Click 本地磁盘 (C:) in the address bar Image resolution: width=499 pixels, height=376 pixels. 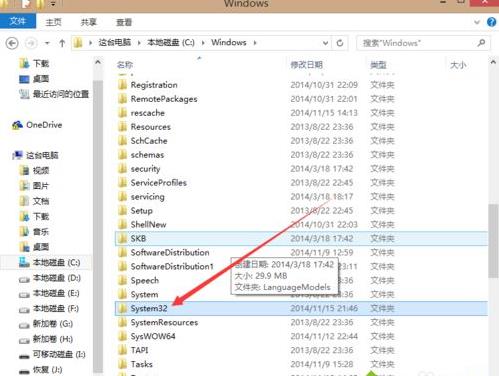coord(171,42)
